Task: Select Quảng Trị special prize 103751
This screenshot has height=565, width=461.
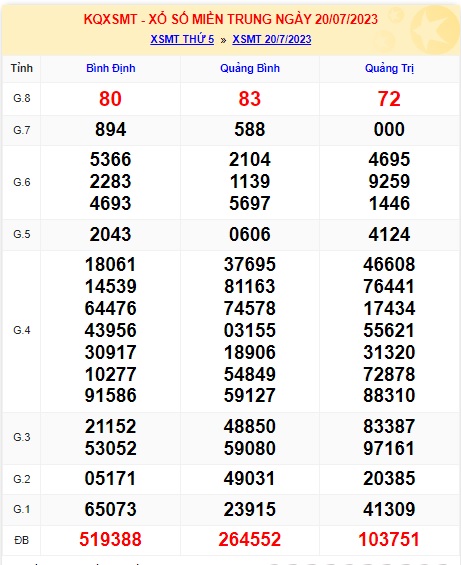Action: [389, 539]
